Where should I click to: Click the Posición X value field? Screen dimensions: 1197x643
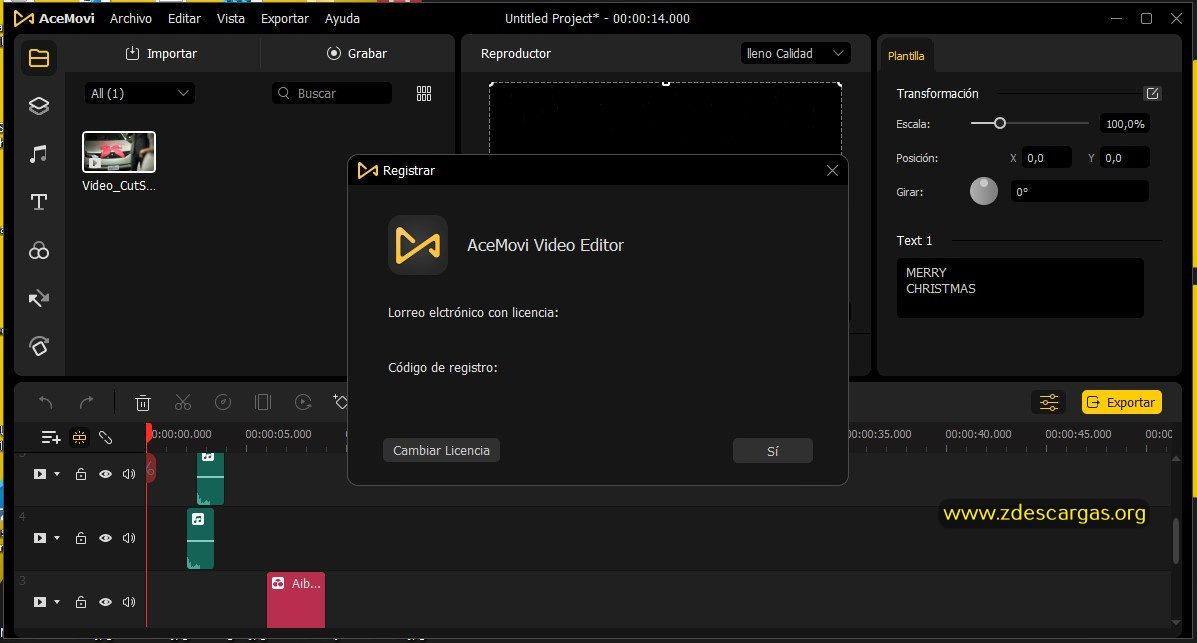point(1047,158)
